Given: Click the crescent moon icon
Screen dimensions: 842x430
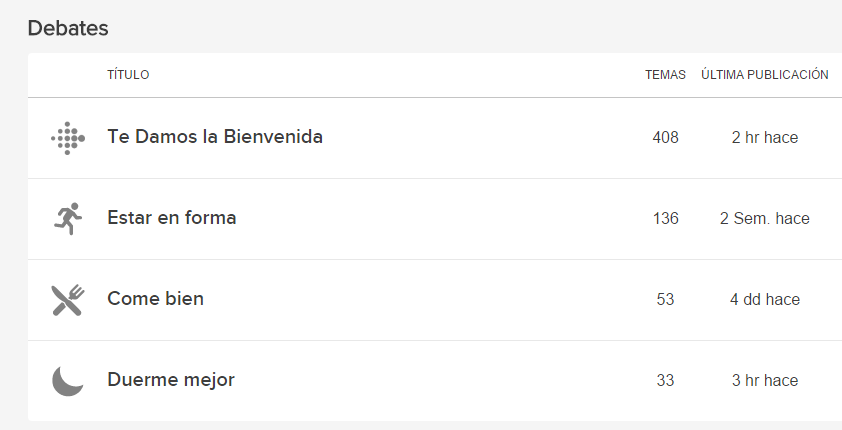Looking at the screenshot, I should [x=68, y=381].
